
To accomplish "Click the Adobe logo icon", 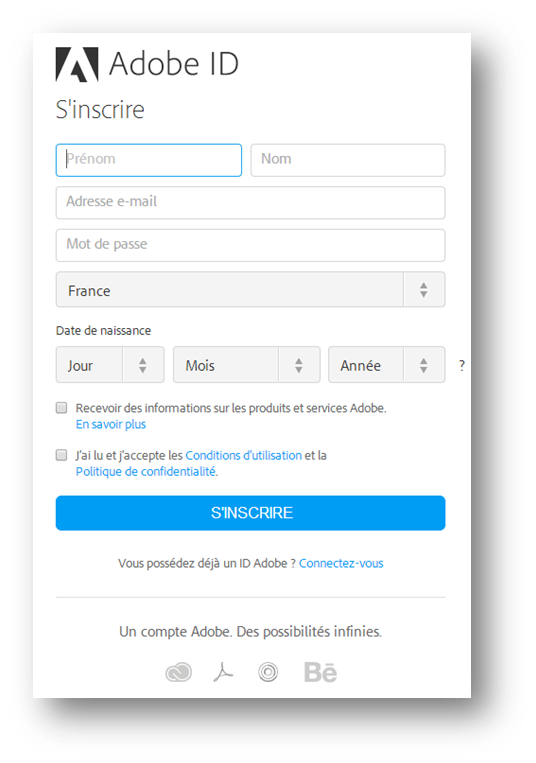I will pyautogui.click(x=77, y=64).
